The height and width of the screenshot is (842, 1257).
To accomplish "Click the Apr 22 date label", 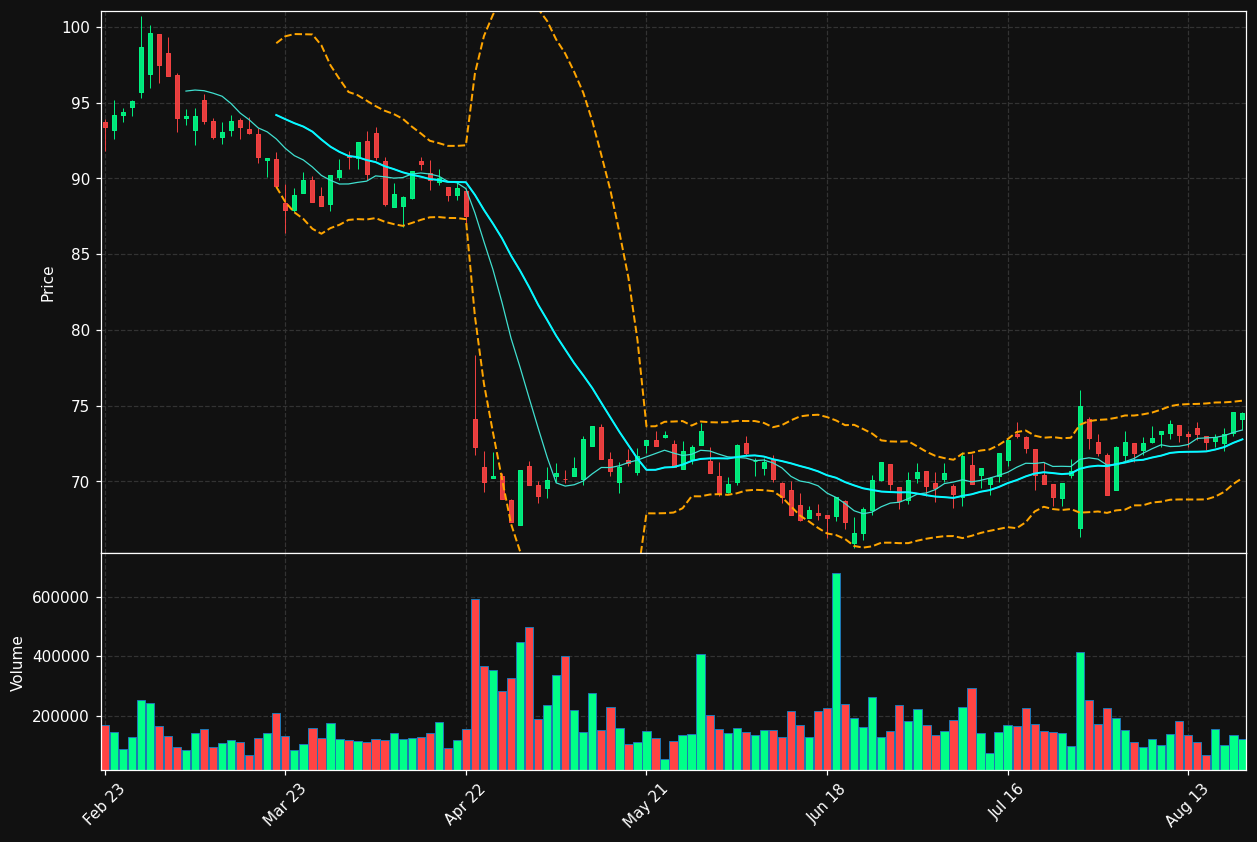I will (x=465, y=804).
